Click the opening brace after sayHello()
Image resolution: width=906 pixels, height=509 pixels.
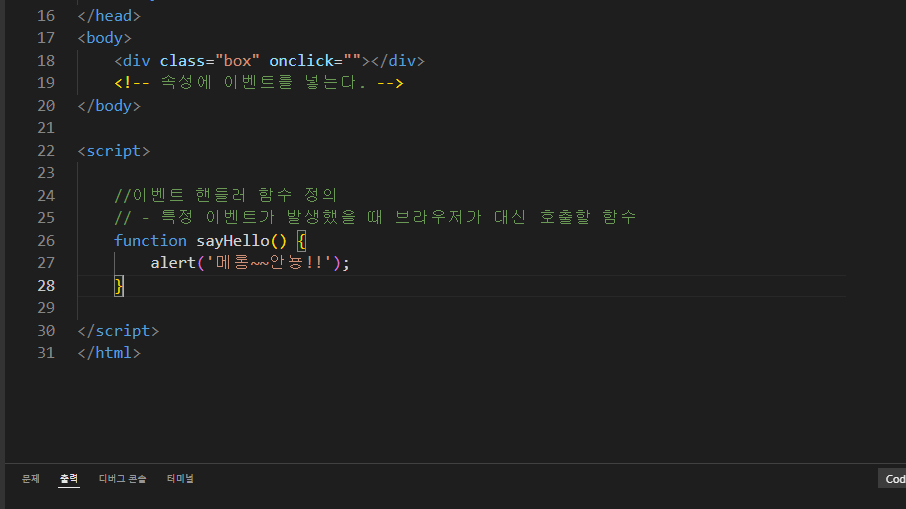[x=301, y=240]
